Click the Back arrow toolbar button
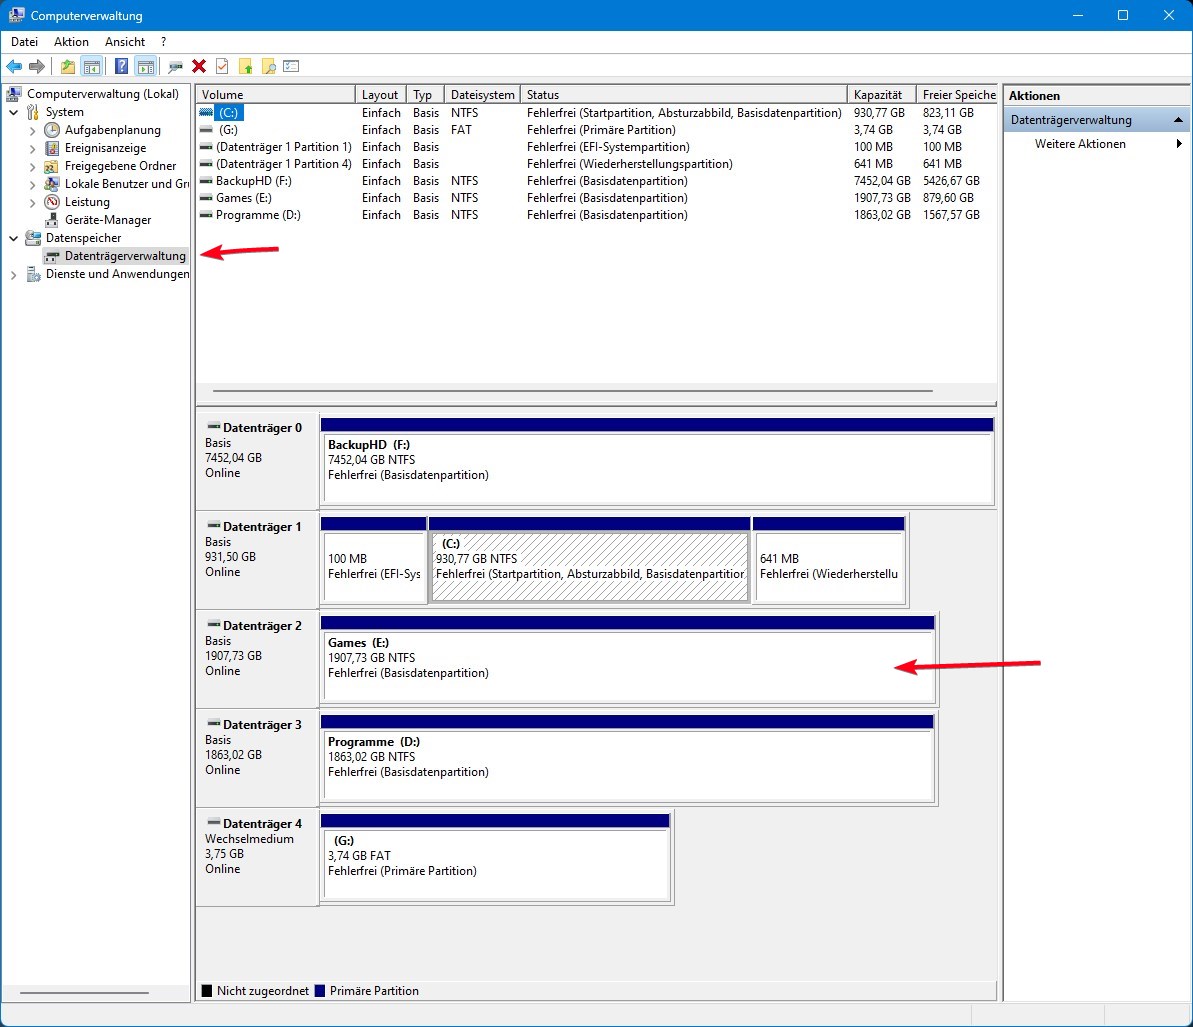This screenshot has width=1193, height=1027. (x=14, y=66)
